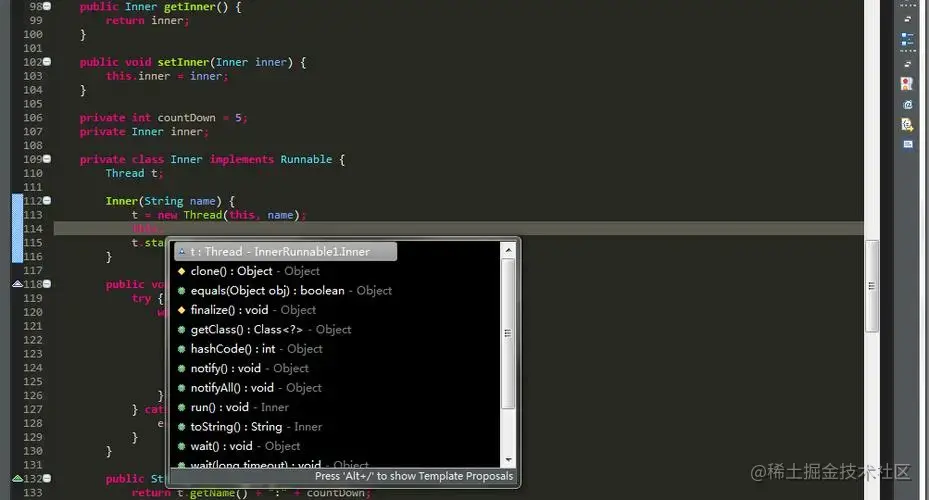Select the 't : Thread - InnerRunnable1.Inner' proposal
Screen dimensions: 929x500
(x=286, y=252)
